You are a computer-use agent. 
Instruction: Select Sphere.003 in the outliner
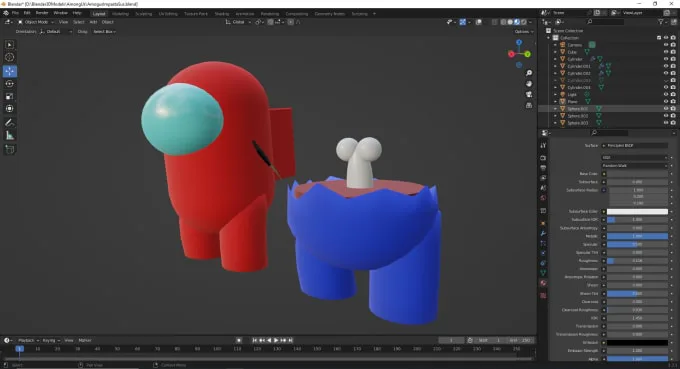click(x=578, y=123)
